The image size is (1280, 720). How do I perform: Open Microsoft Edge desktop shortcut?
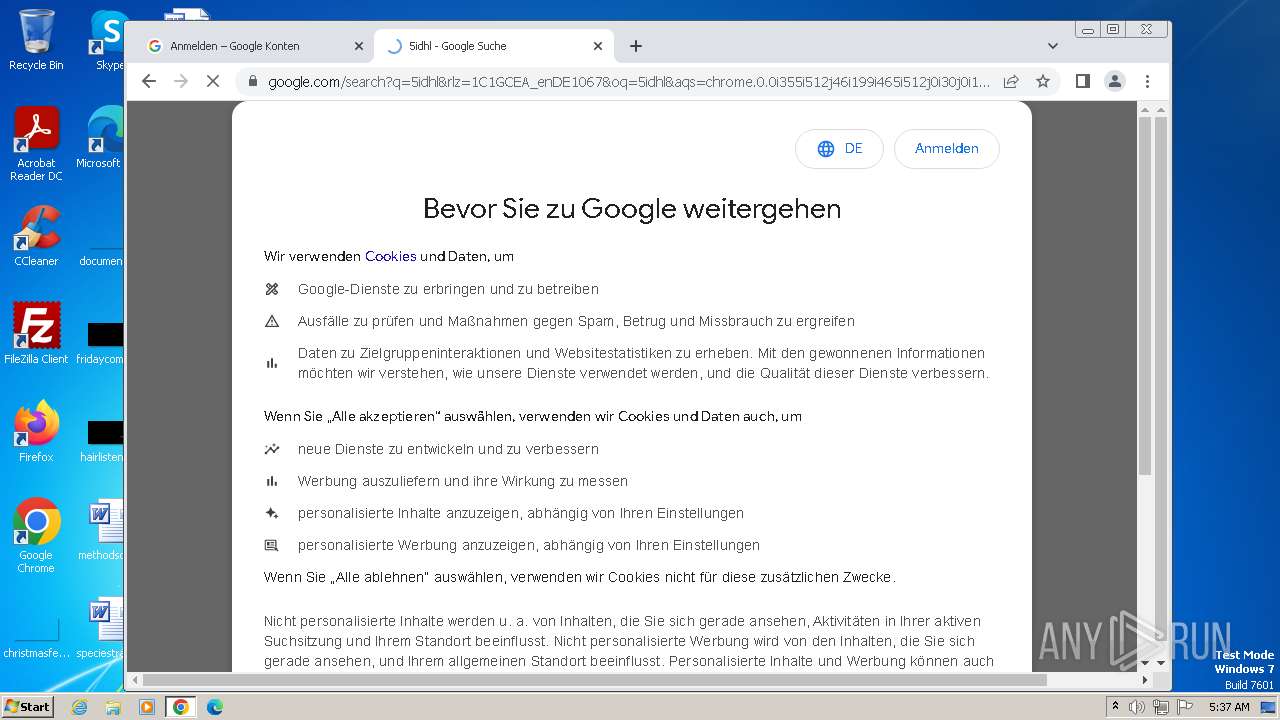[x=100, y=138]
